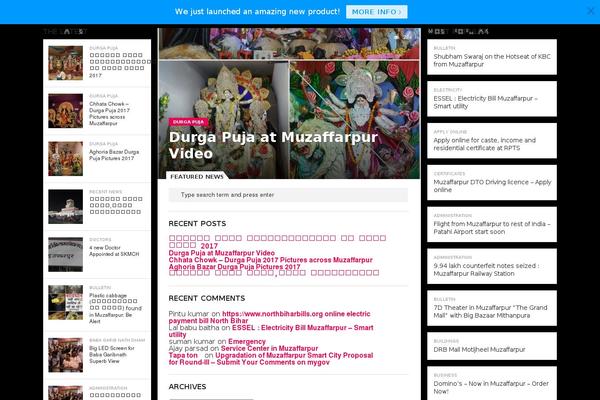600x400 pixels.
Task: Open '4 new Doctor Appointed at SKMCH' title
Action: point(114,251)
